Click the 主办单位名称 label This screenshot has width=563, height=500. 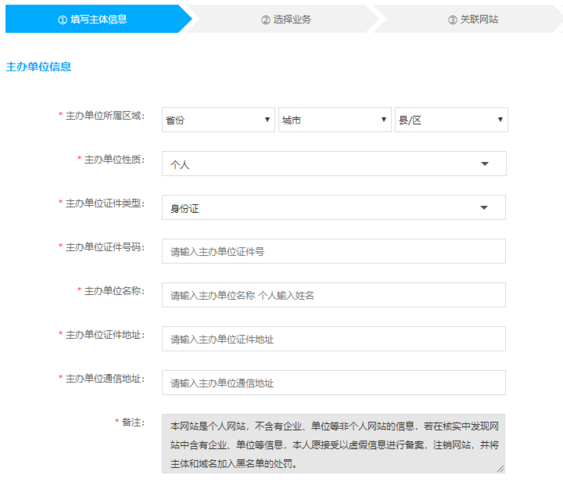(x=114, y=291)
